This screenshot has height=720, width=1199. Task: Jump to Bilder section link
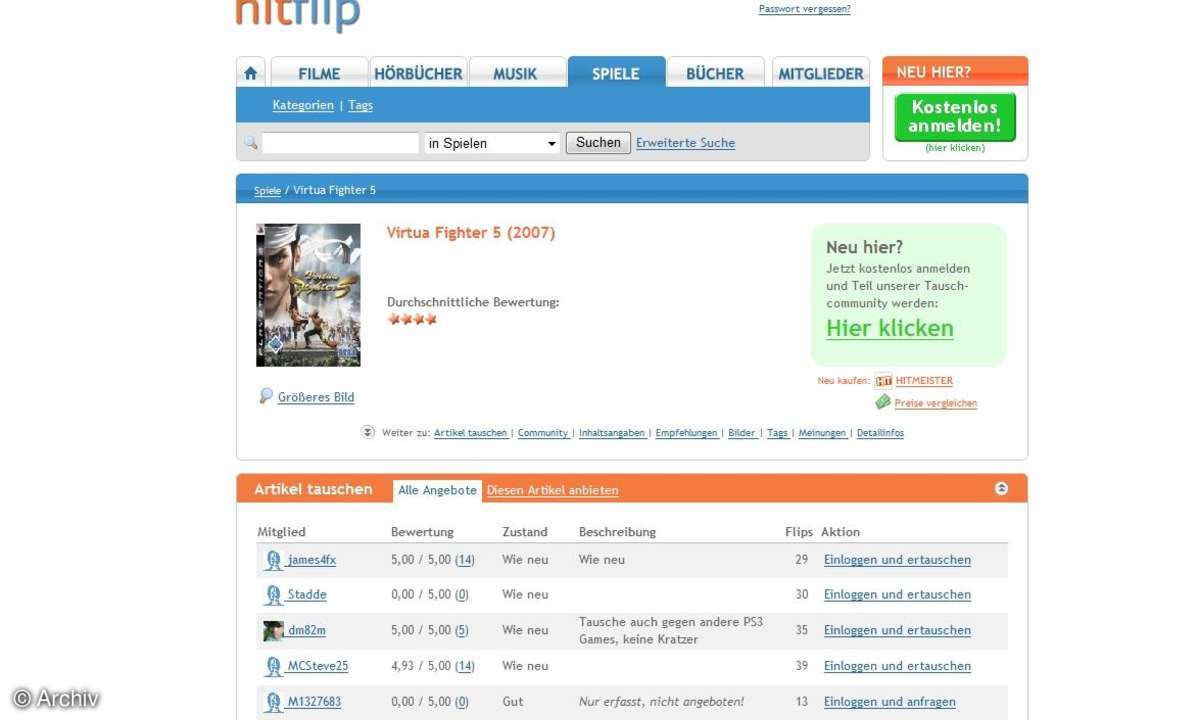[741, 433]
